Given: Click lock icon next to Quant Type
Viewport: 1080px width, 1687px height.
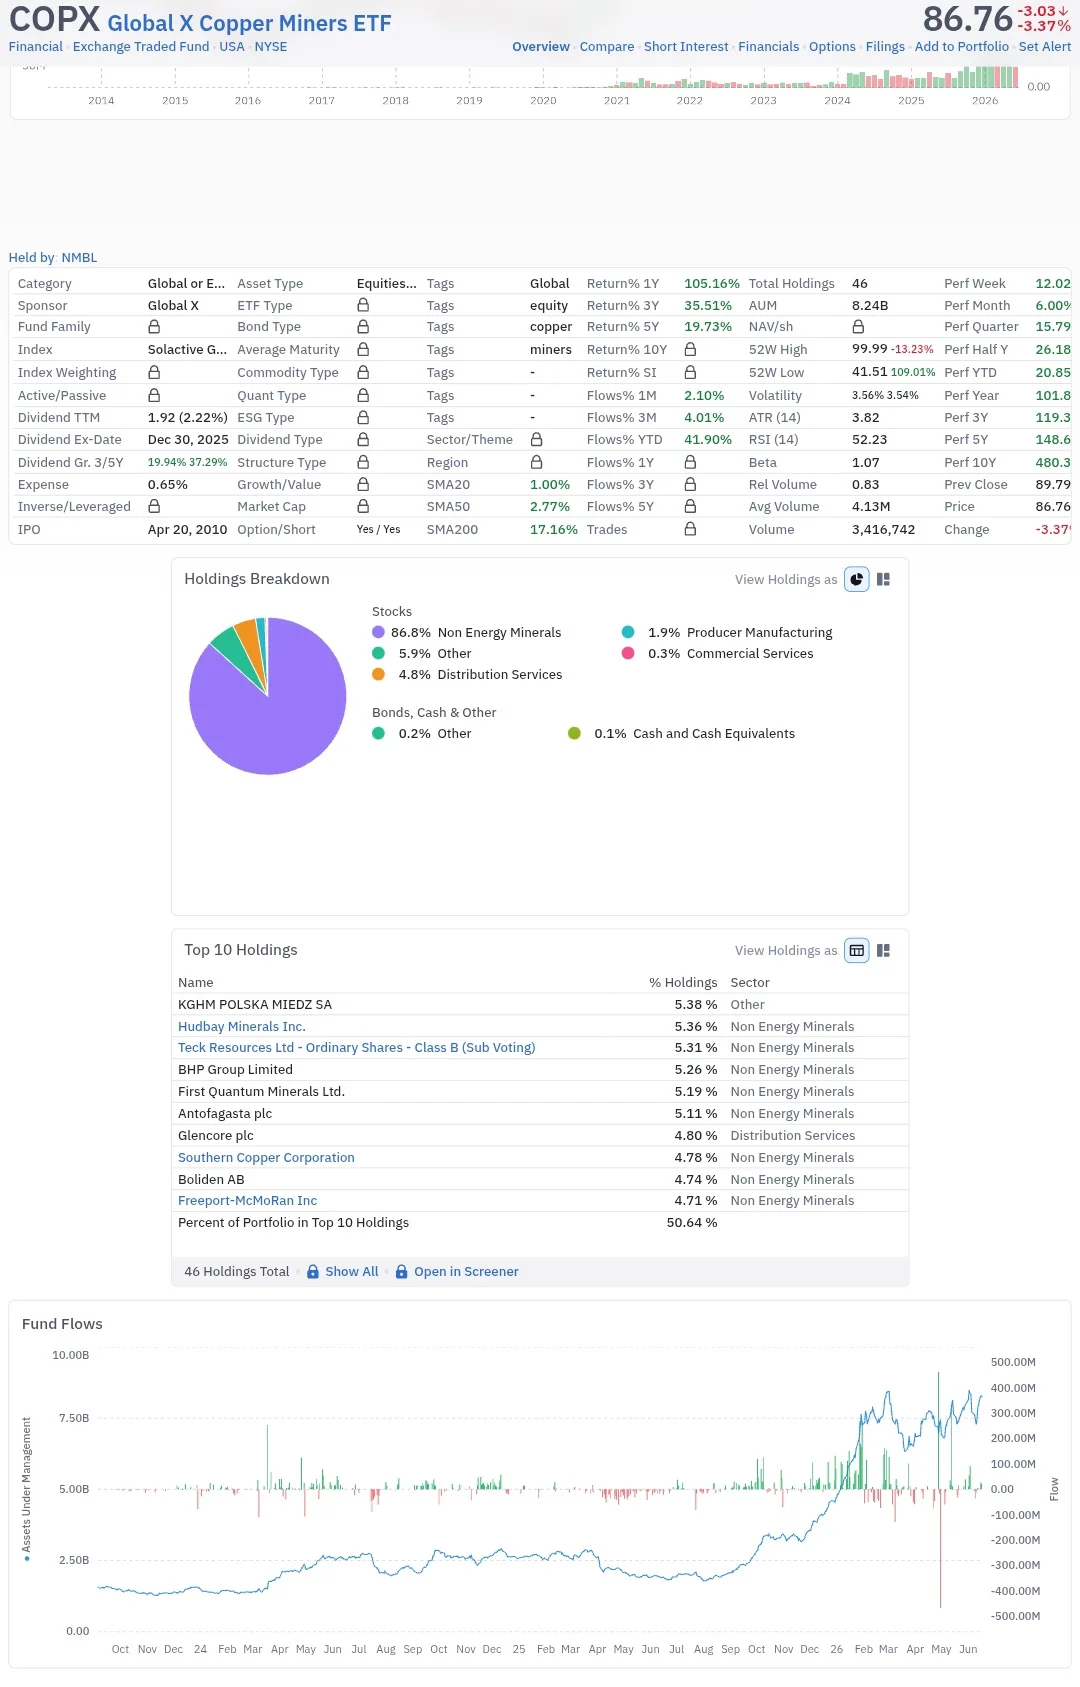Looking at the screenshot, I should pyautogui.click(x=363, y=395).
